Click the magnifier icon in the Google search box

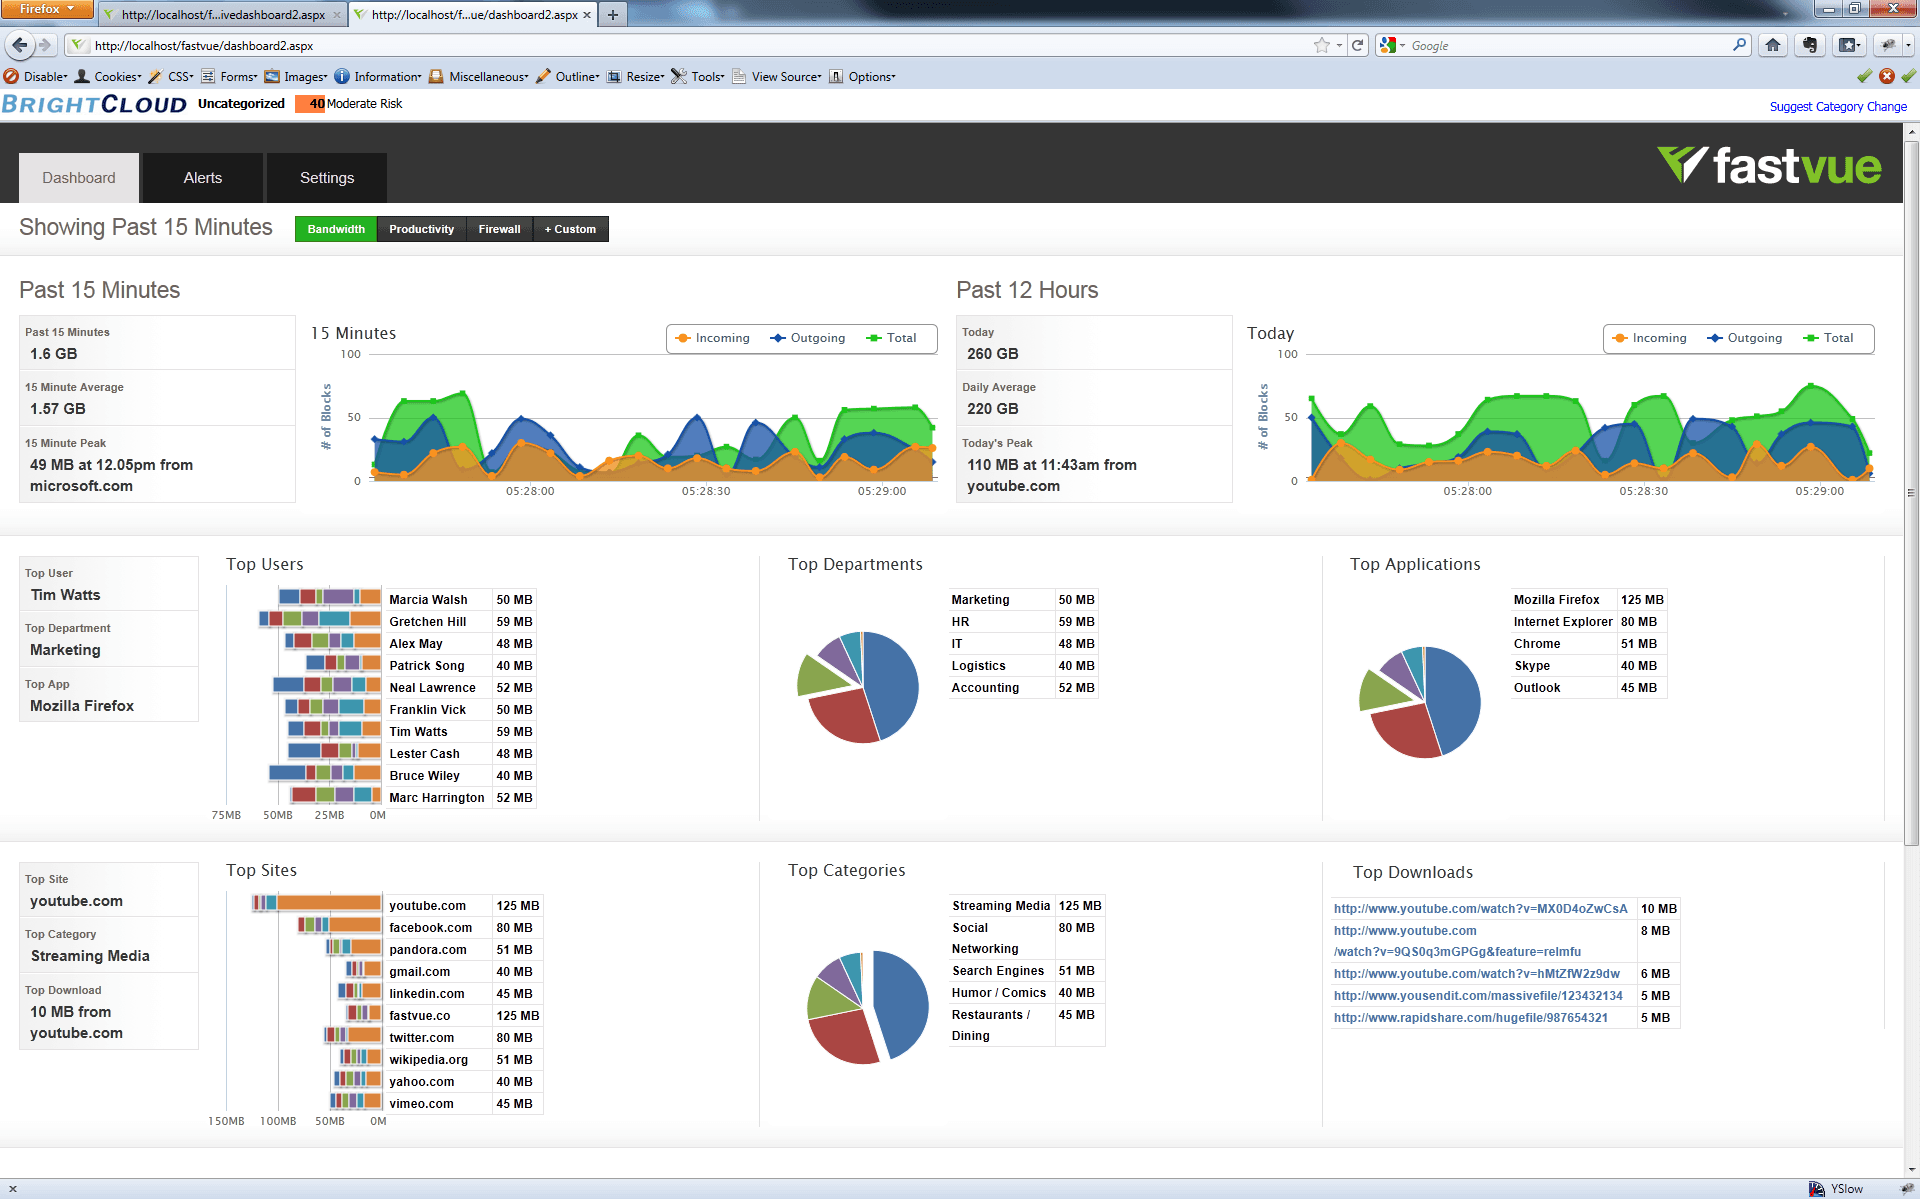[x=1739, y=45]
